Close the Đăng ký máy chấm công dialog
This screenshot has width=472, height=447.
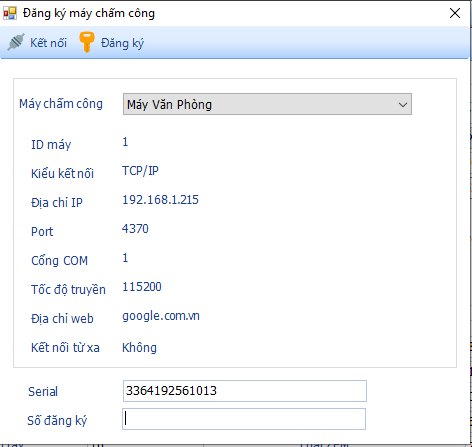point(455,13)
